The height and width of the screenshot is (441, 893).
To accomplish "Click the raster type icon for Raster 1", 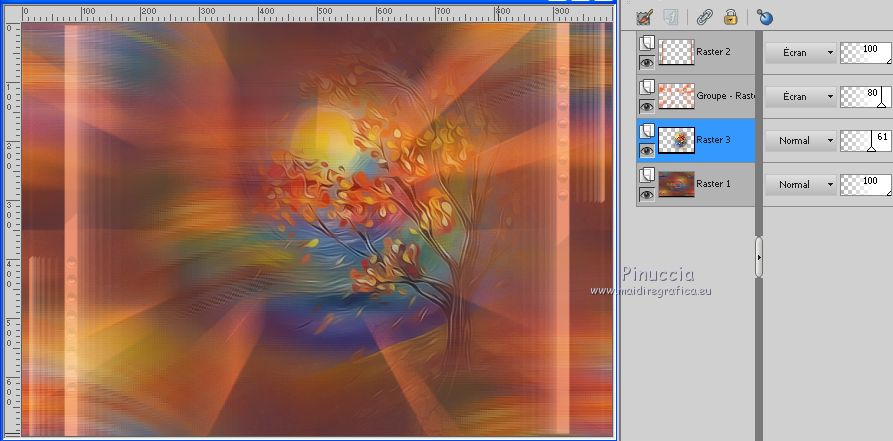I will tap(646, 175).
